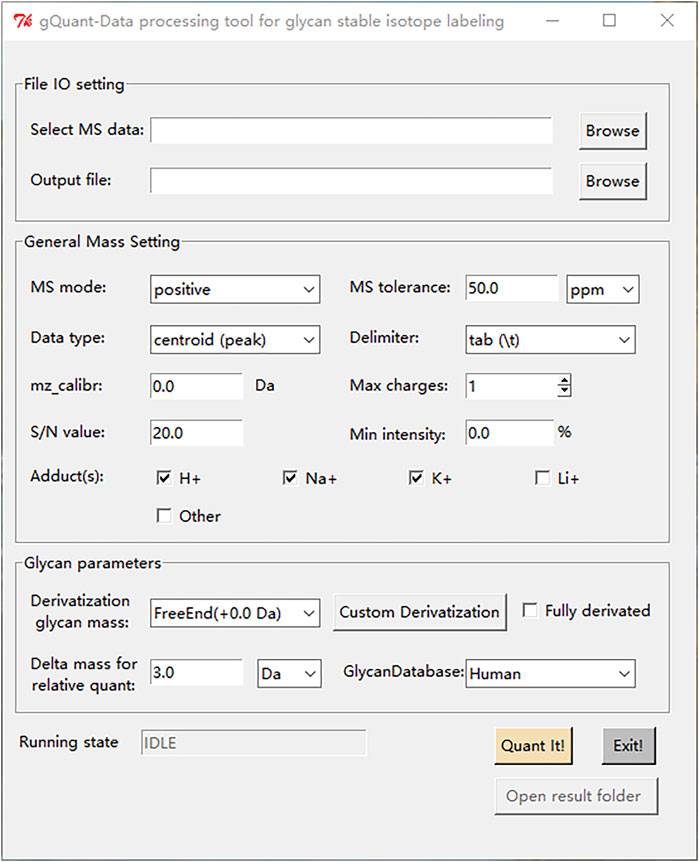Expand the GlycanDatabase Human dropdown
Viewport: 699px width, 862px height.
[x=550, y=673]
